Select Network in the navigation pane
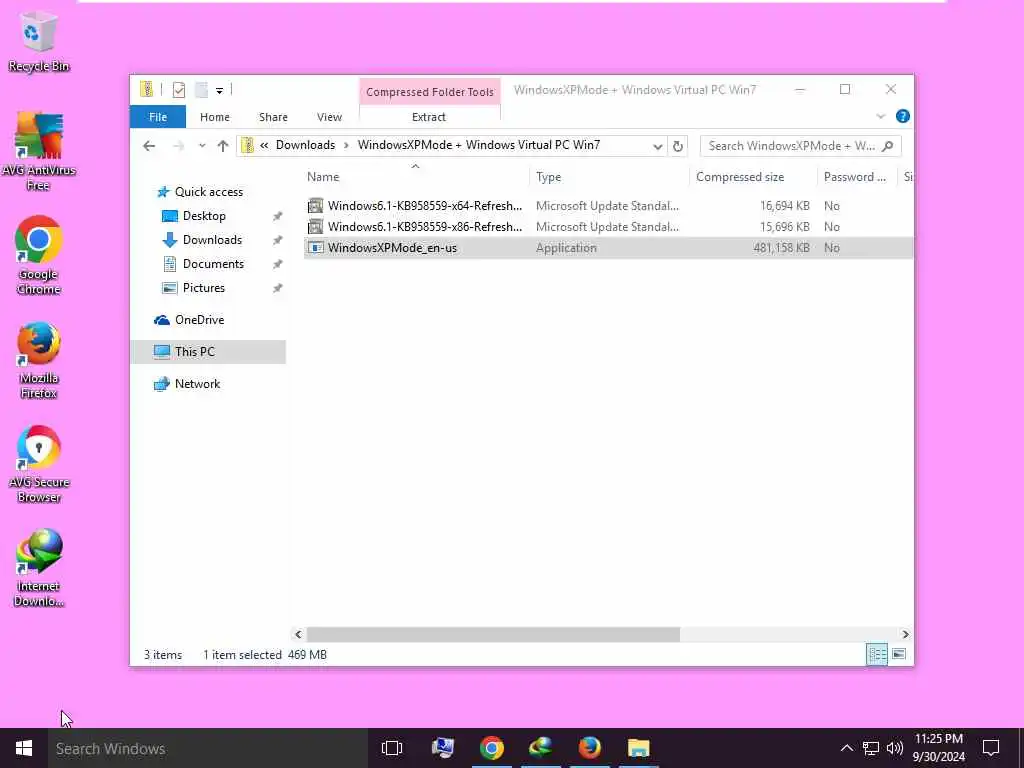 pyautogui.click(x=187, y=383)
